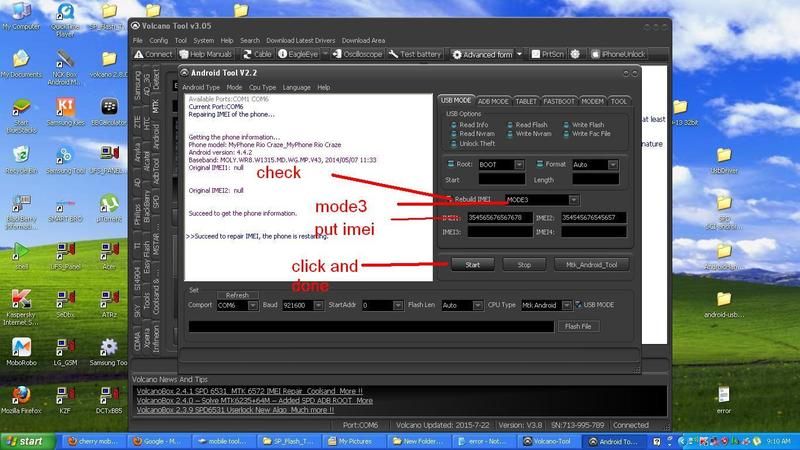This screenshot has height=450, width=800.
Task: Click the PrtScn toolbar button
Action: click(x=547, y=54)
